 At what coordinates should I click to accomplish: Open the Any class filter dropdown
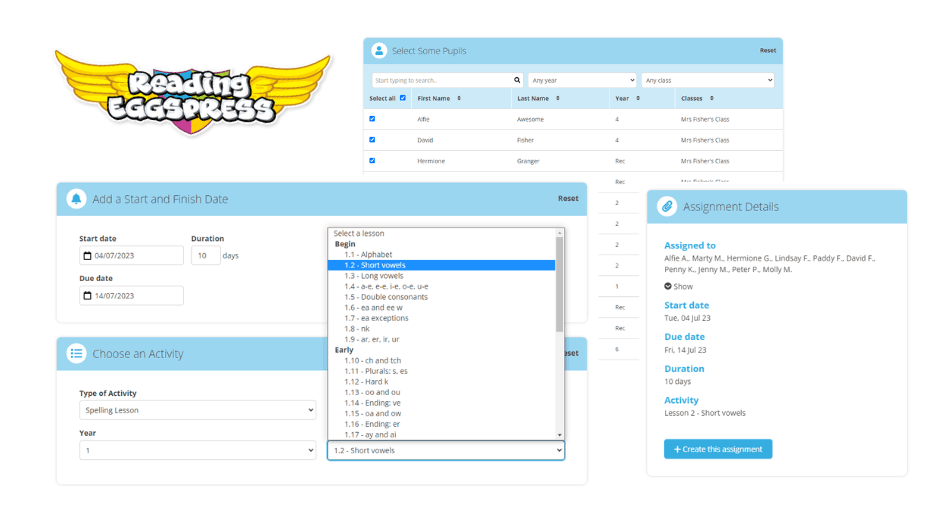tap(708, 80)
